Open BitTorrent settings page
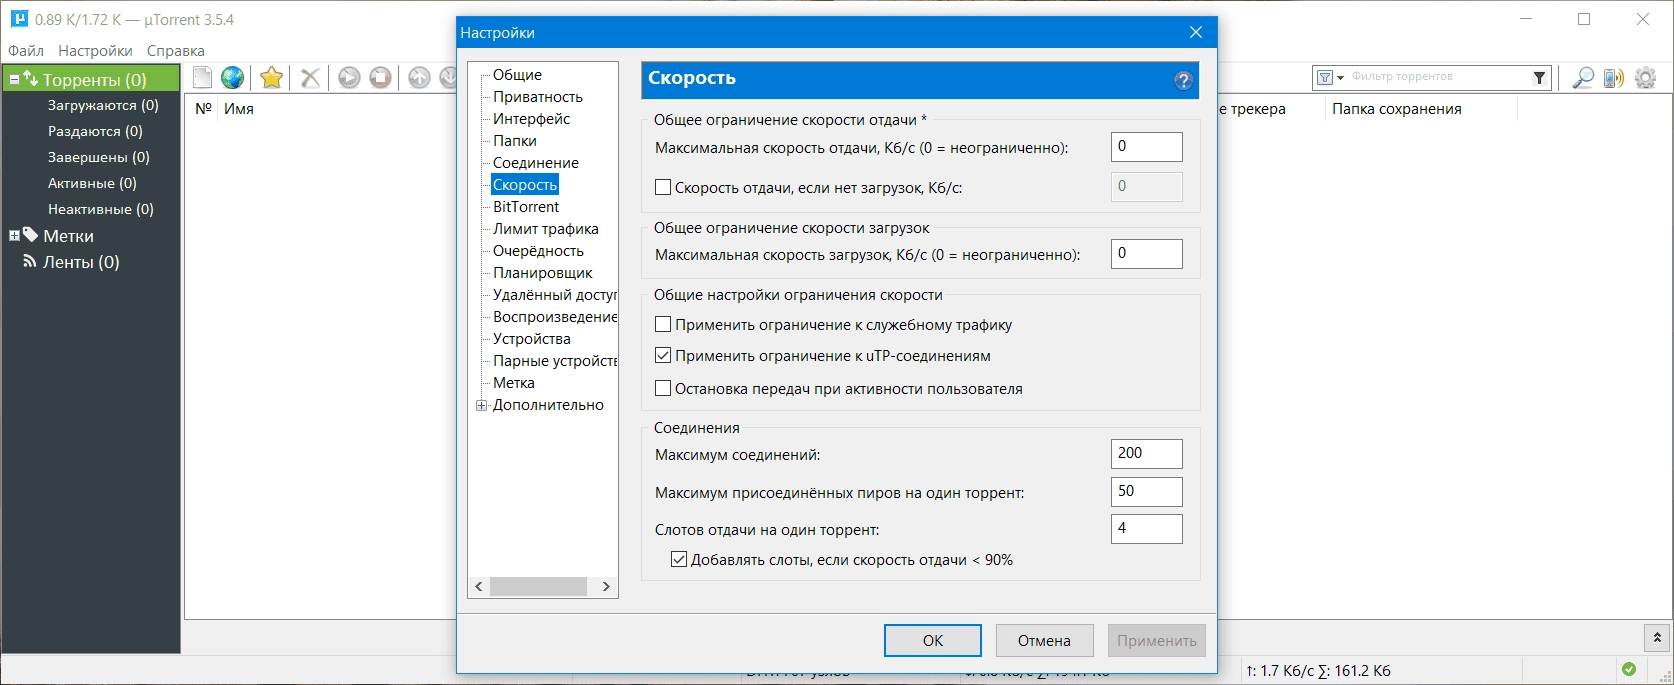 click(526, 206)
